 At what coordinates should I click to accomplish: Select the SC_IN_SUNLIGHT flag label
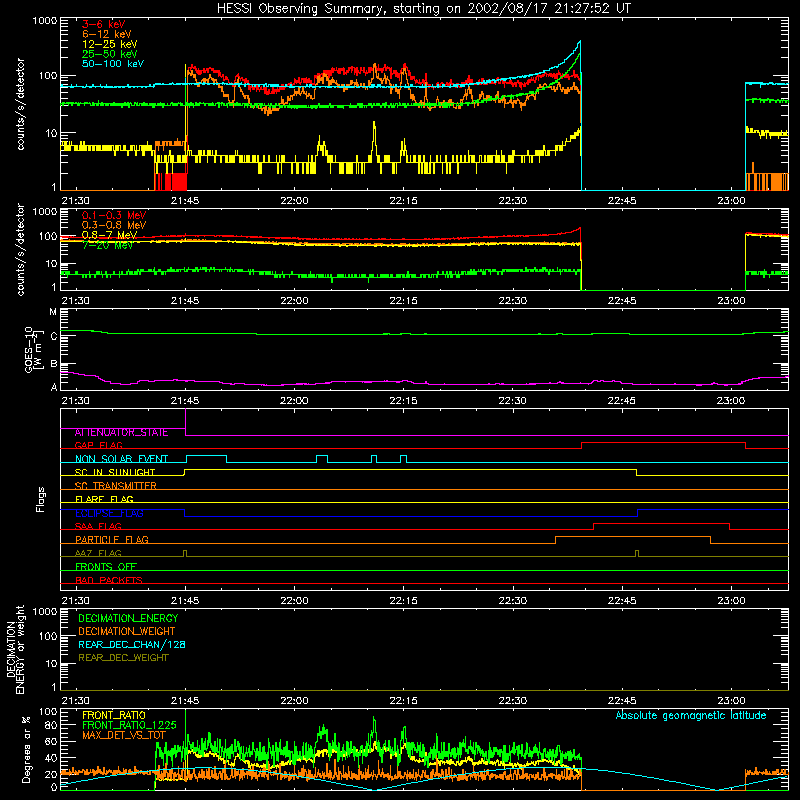click(115, 473)
